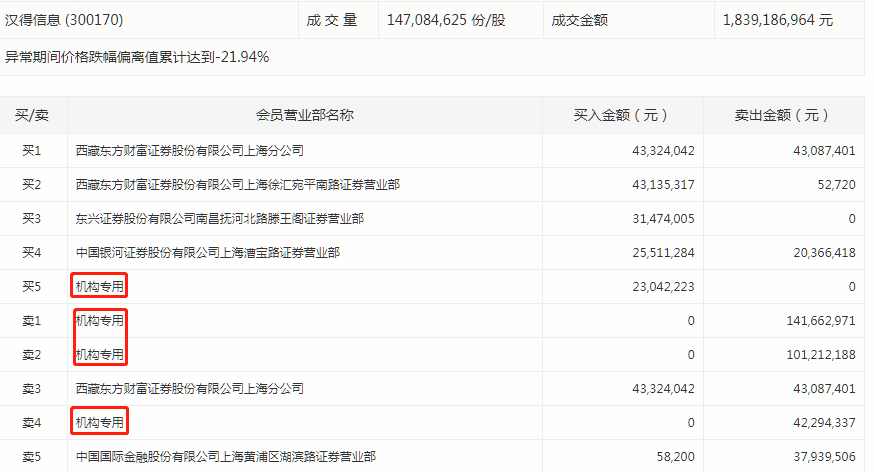Screen dimensions: 874x472
Task: Select the 卖1 row label
Action: (x=32, y=320)
